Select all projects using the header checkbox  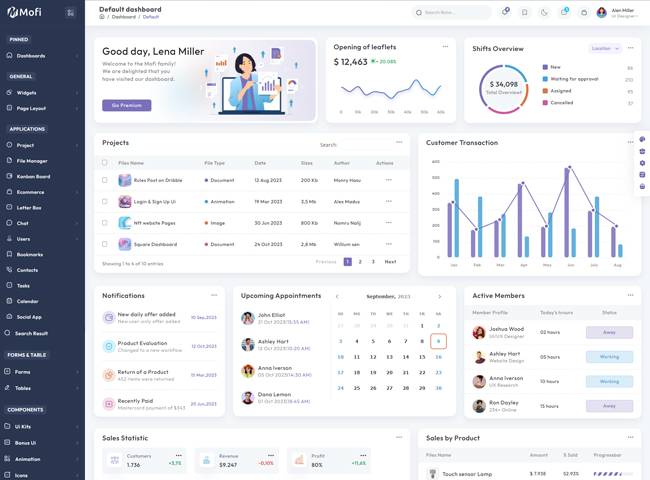105,163
